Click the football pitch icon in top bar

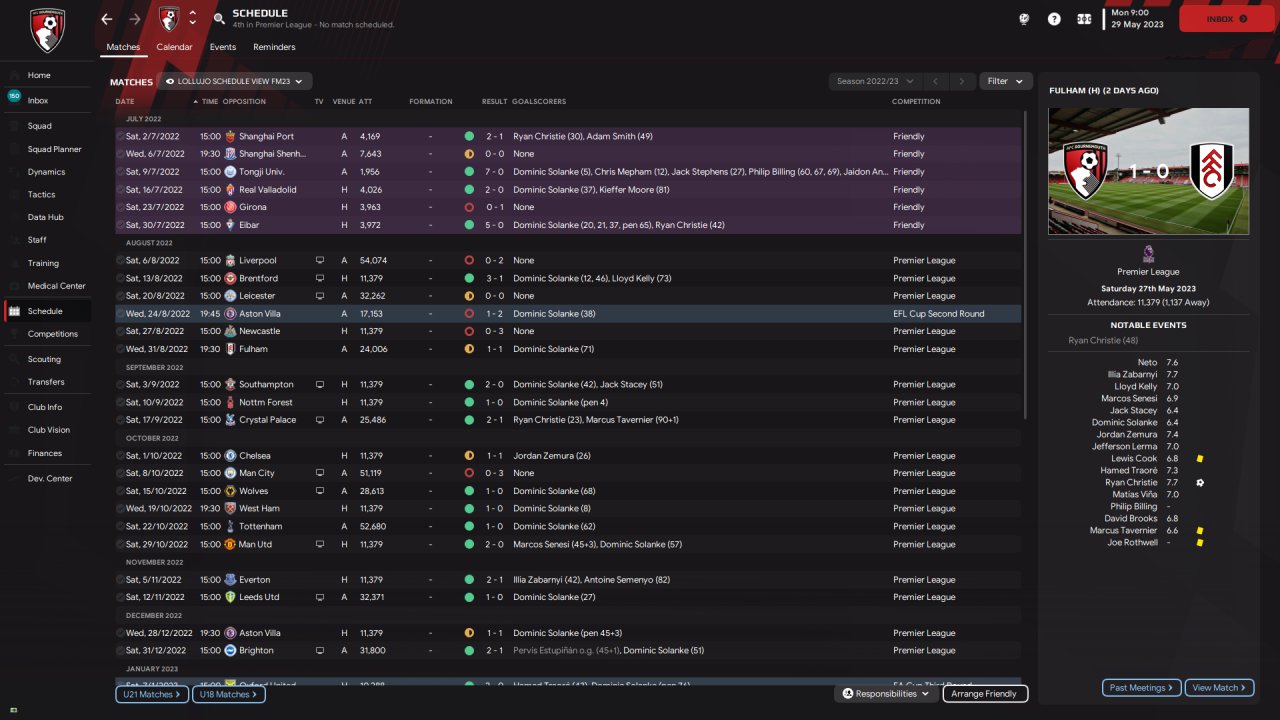tap(1084, 19)
